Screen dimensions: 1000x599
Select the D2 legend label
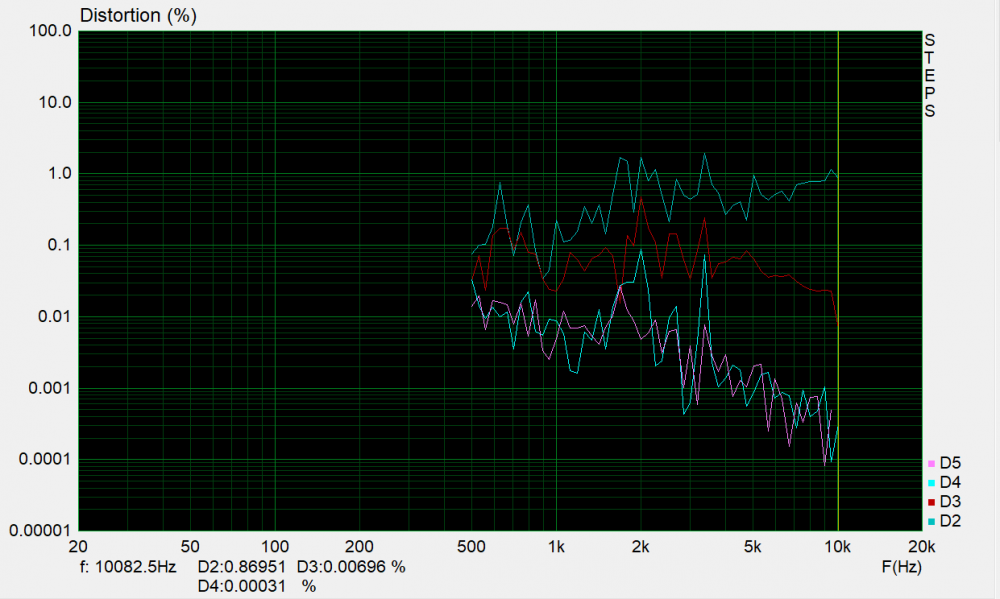(949, 521)
